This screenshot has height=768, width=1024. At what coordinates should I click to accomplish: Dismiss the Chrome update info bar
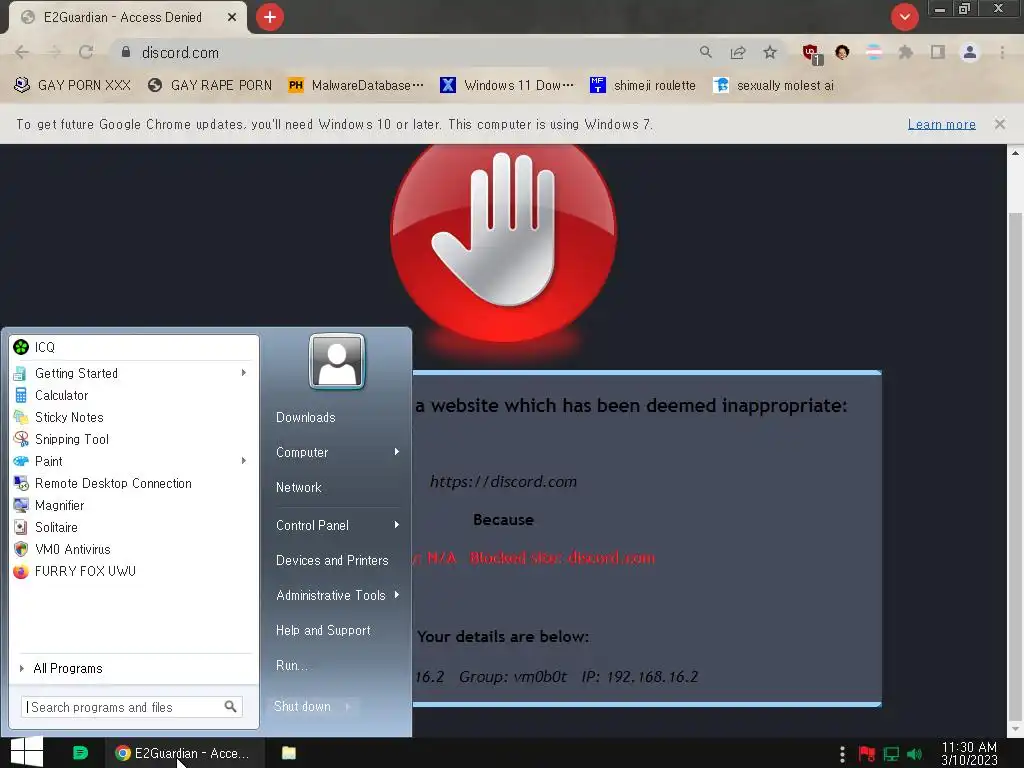(x=1000, y=124)
